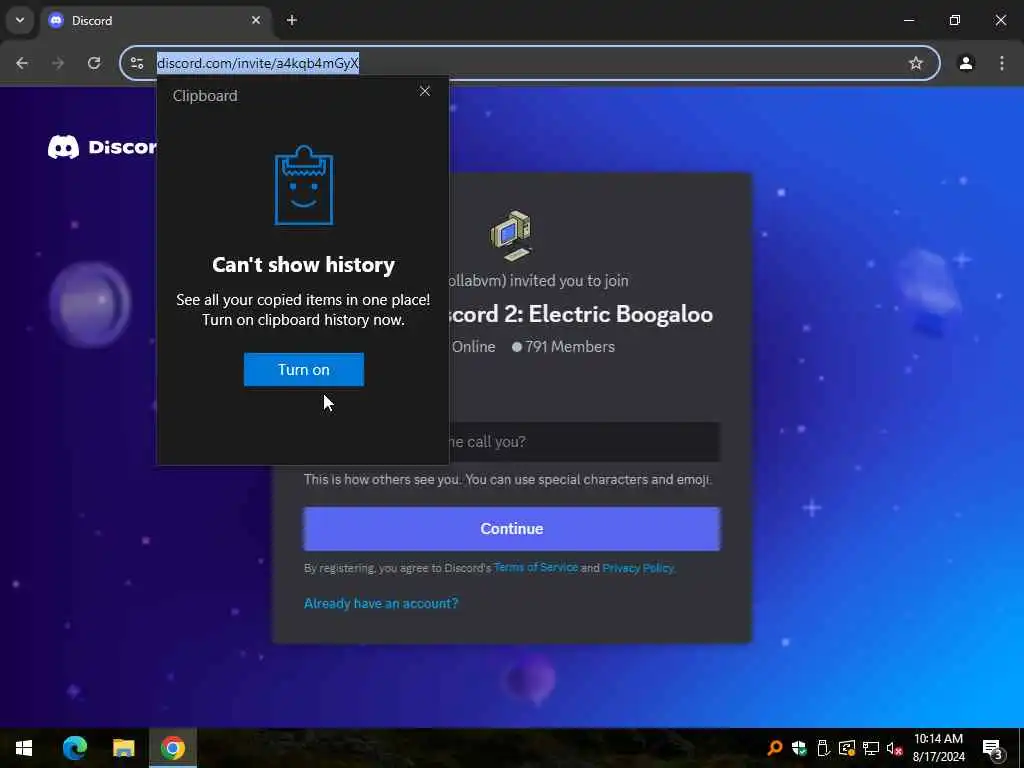Open the Chrome three-dot menu

[1002, 63]
